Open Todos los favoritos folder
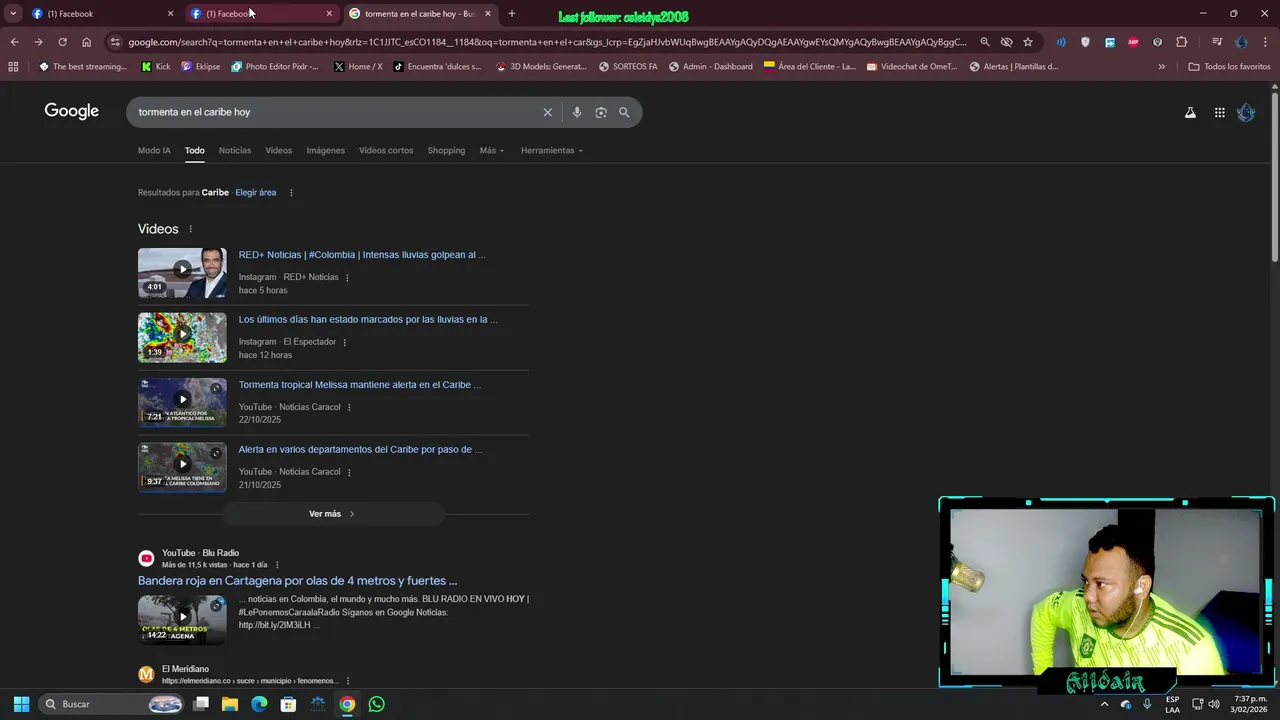 click(1229, 67)
